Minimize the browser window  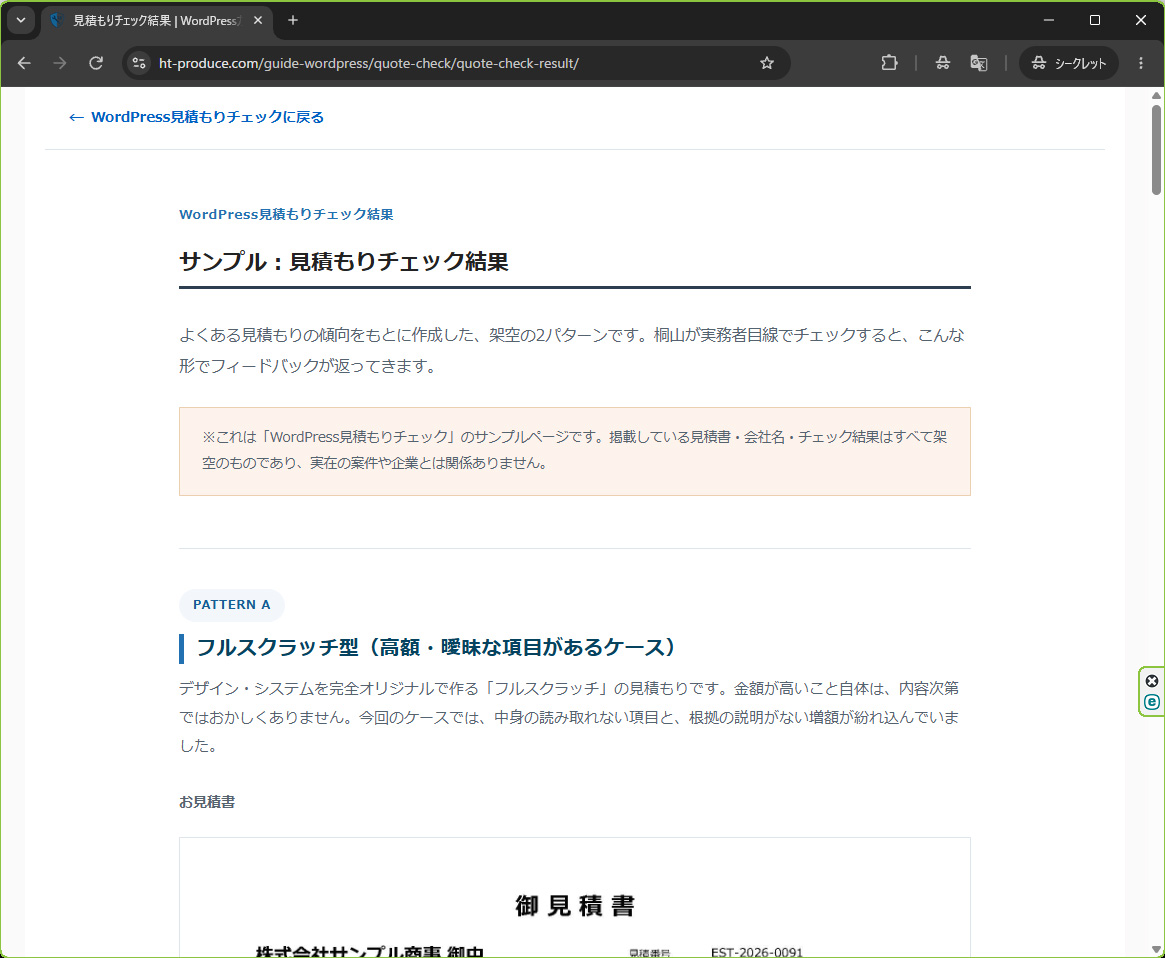pyautogui.click(x=1048, y=20)
